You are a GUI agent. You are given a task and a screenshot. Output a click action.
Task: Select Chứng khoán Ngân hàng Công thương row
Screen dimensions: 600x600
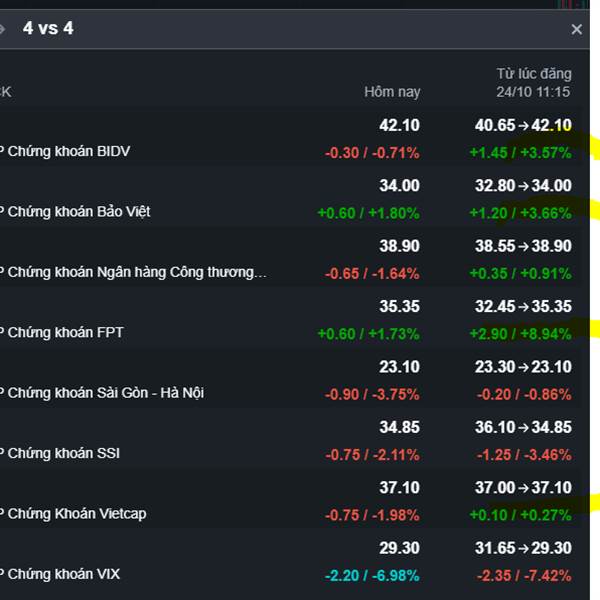point(137,272)
